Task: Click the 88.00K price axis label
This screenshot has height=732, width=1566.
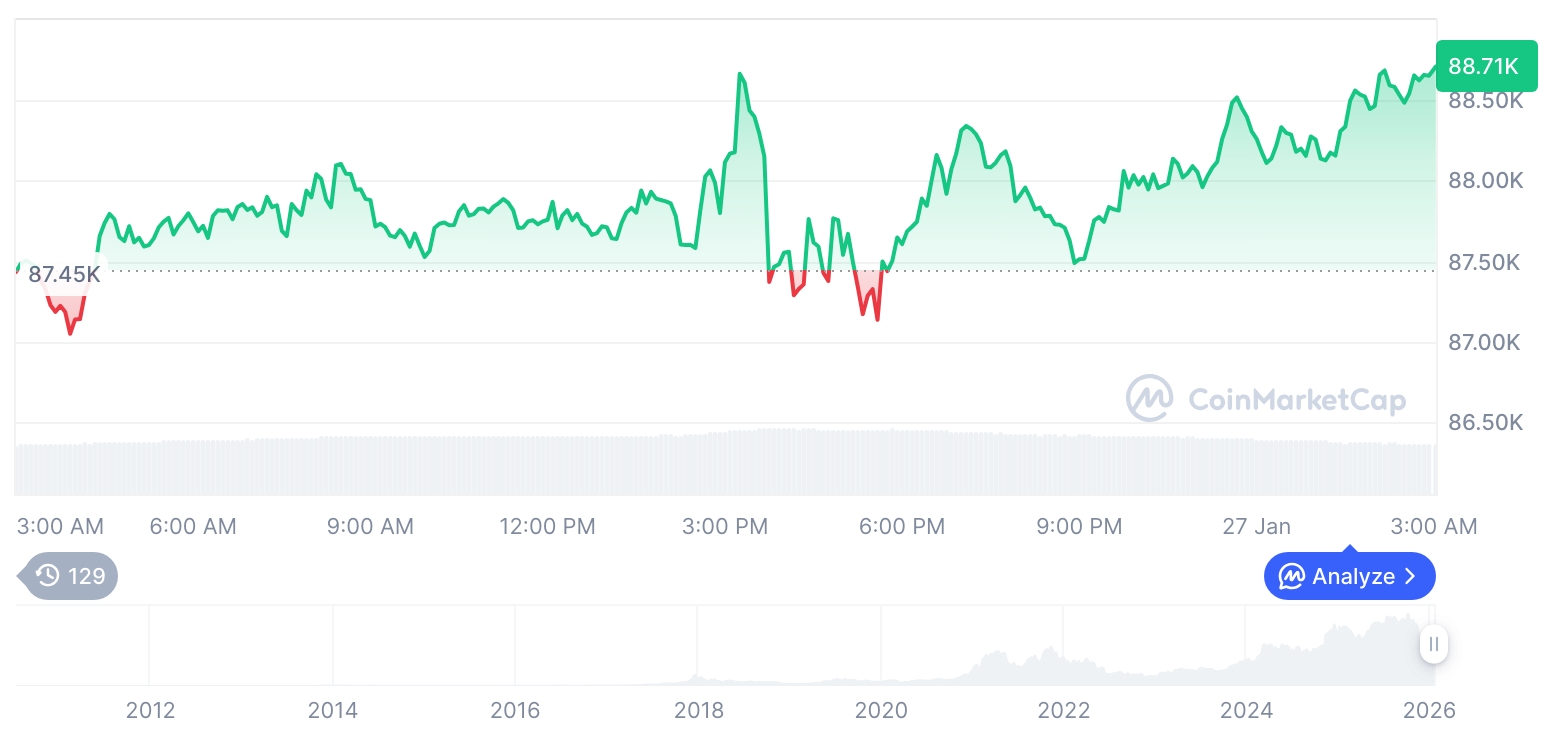Action: [x=1485, y=181]
